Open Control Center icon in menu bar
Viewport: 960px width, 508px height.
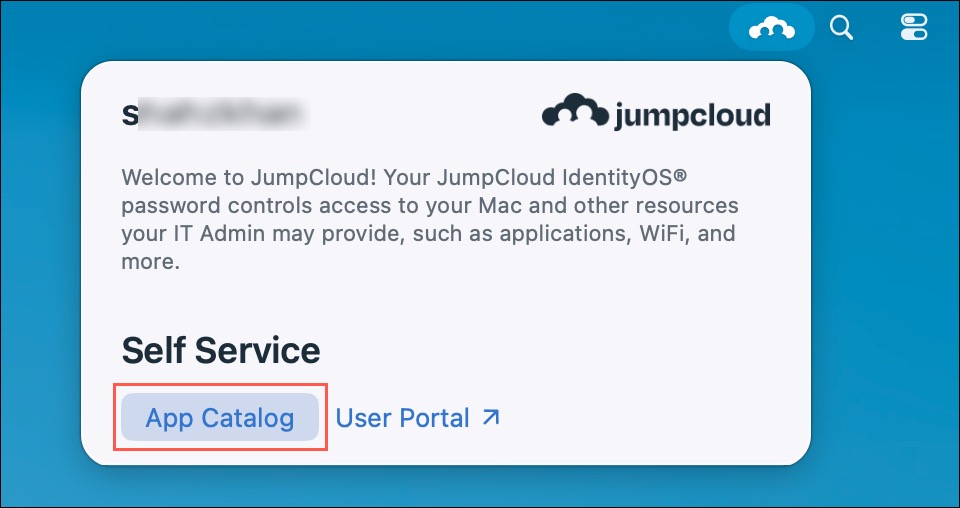point(914,28)
